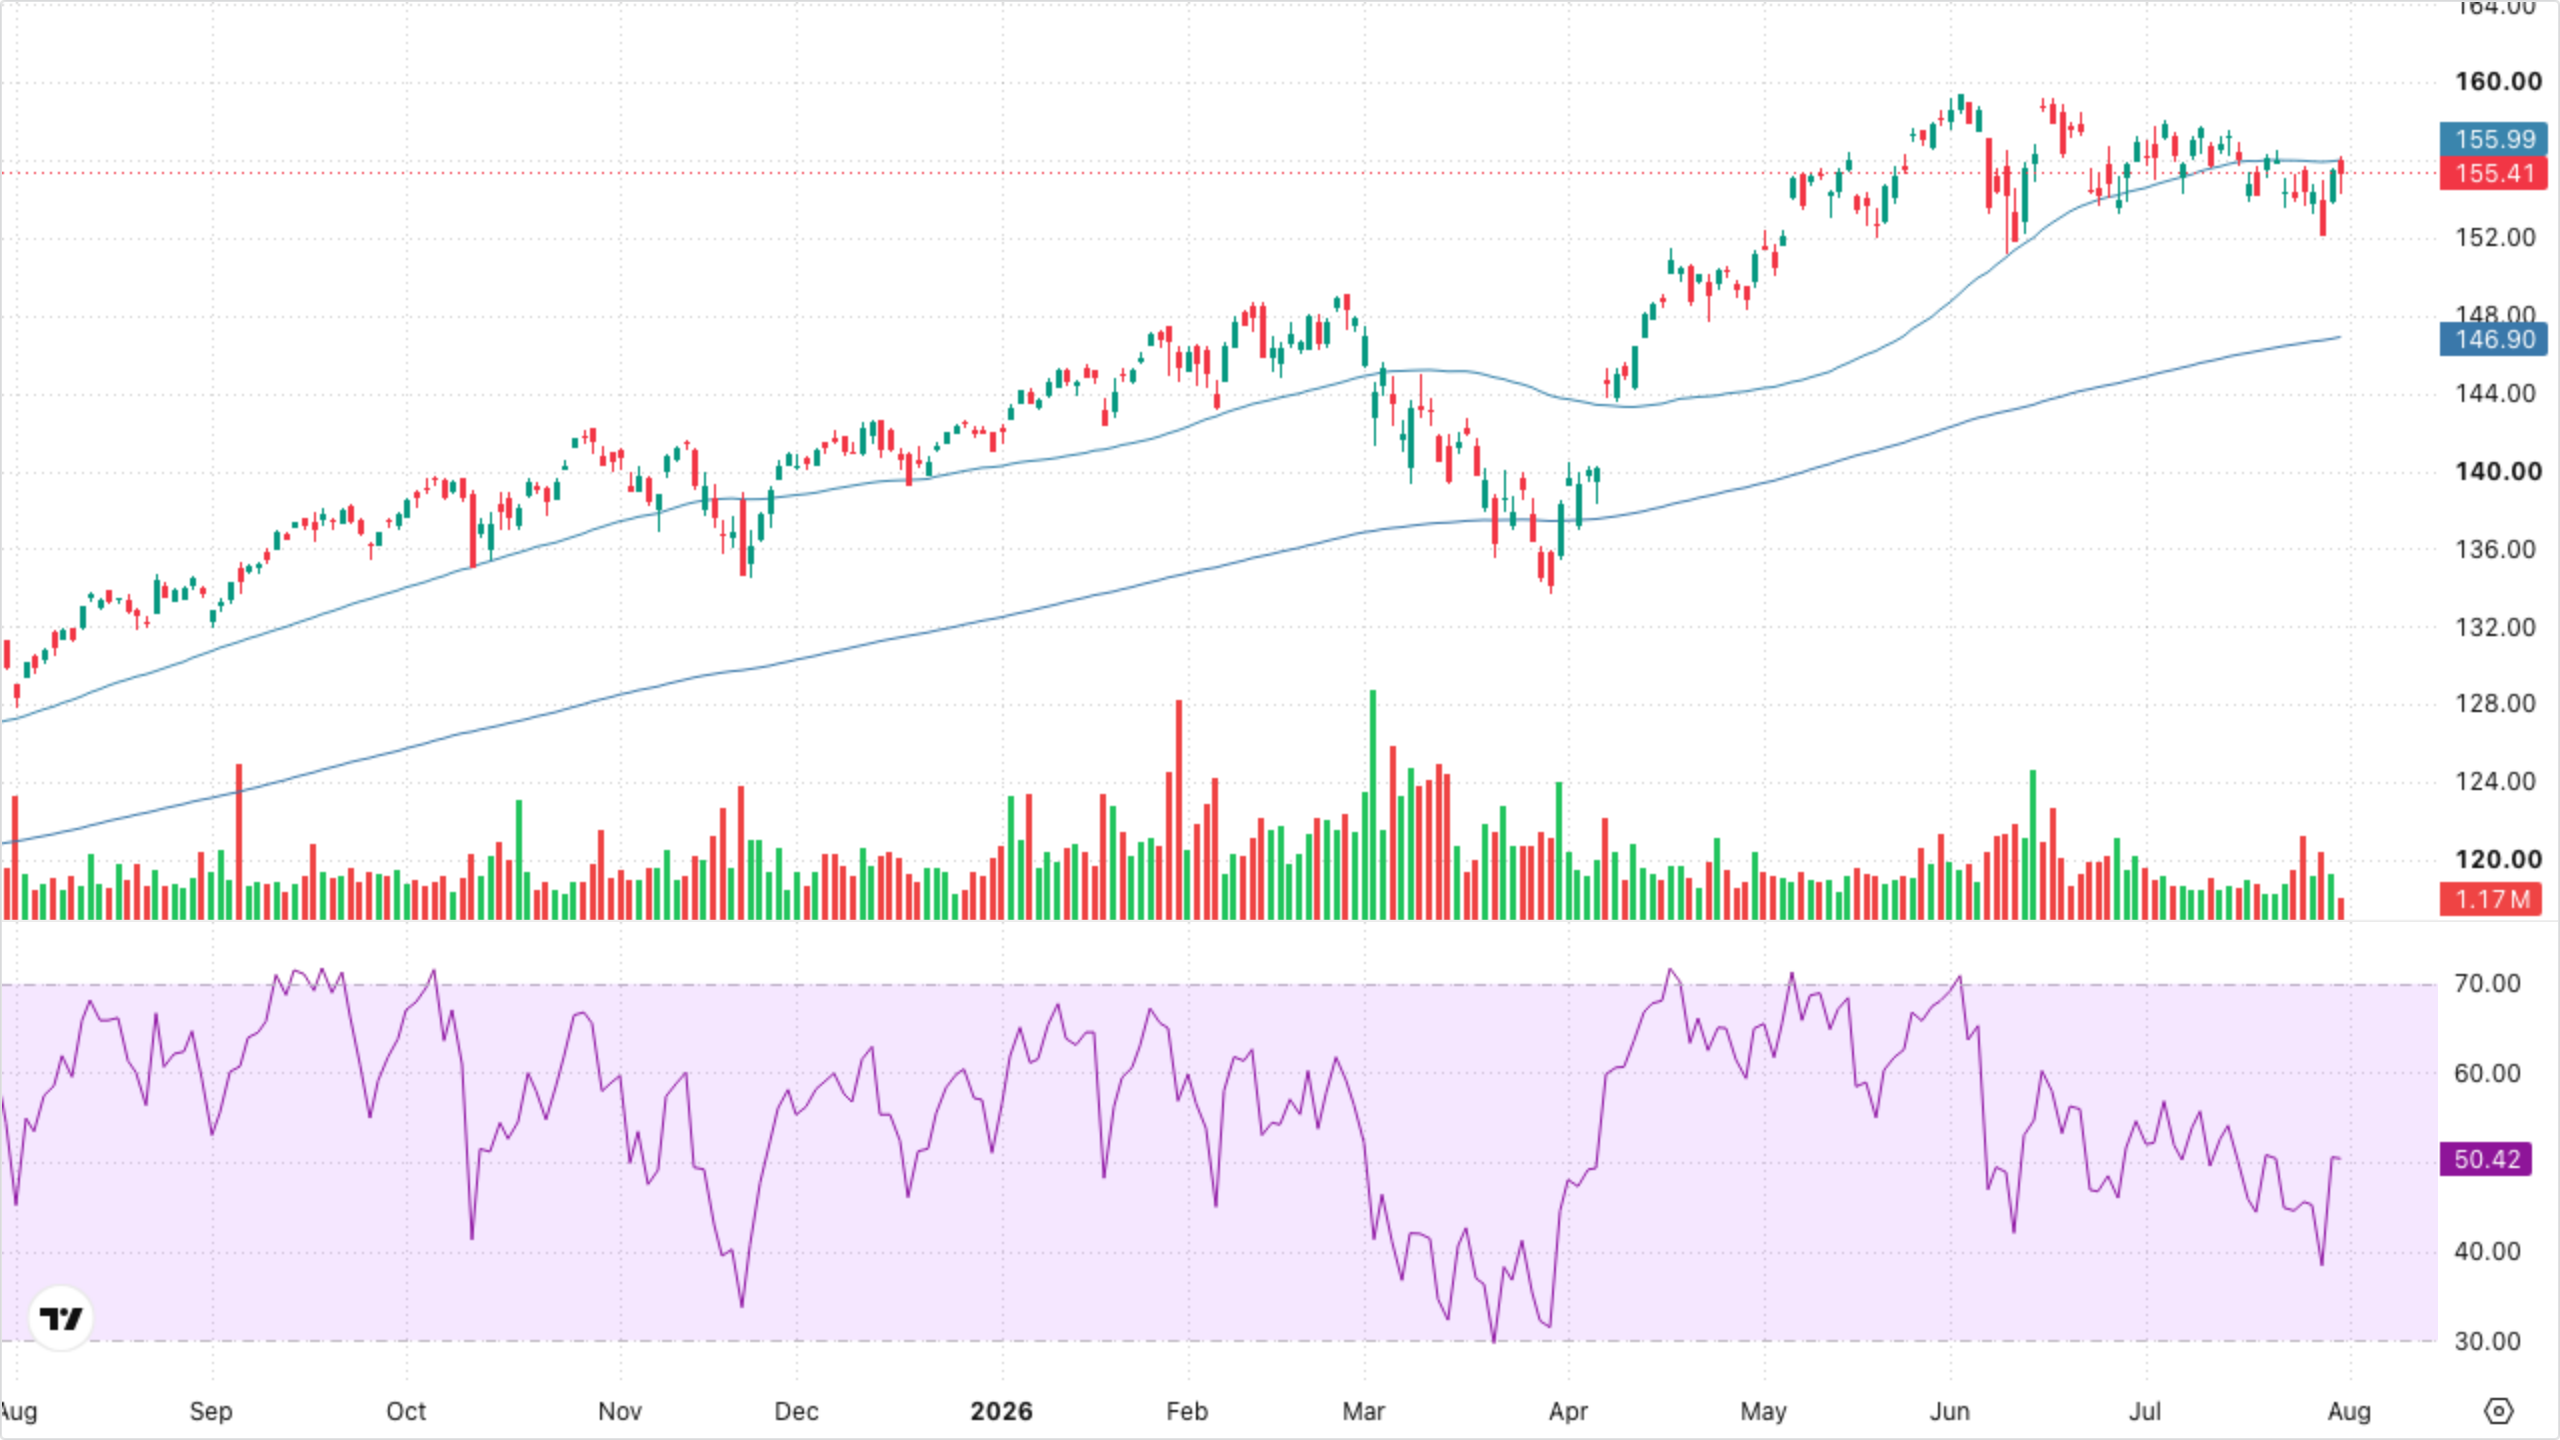Select the 155.99 moving average label
This screenshot has width=2560, height=1440.
tap(2493, 139)
